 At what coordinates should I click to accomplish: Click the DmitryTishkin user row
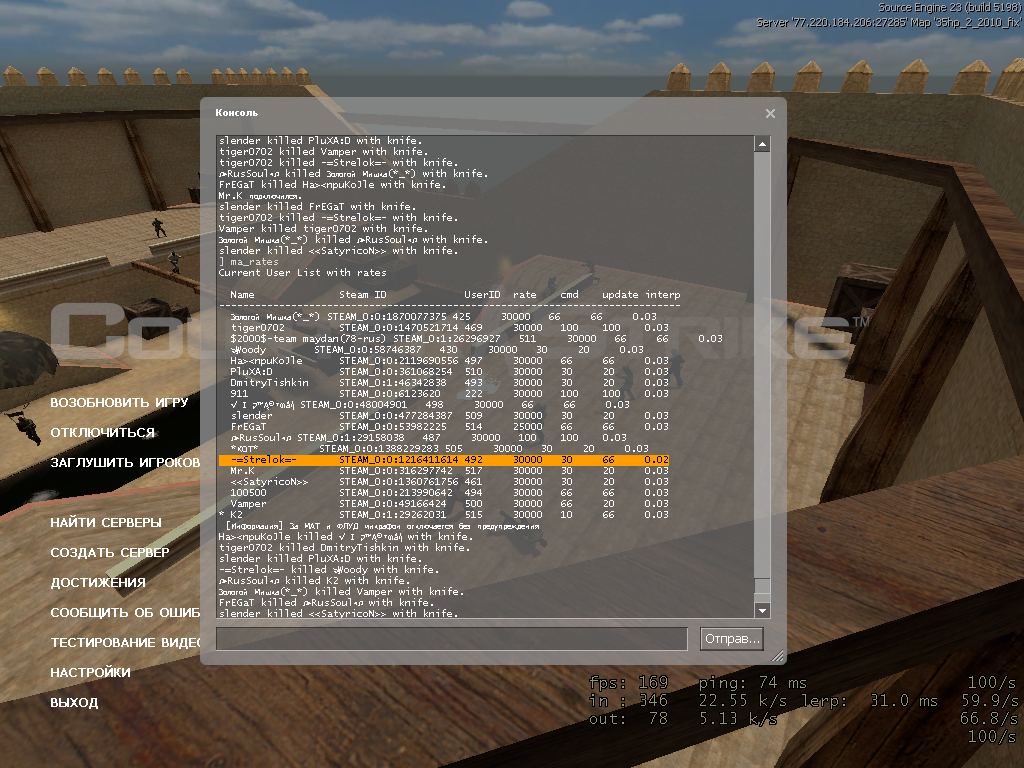coord(449,383)
